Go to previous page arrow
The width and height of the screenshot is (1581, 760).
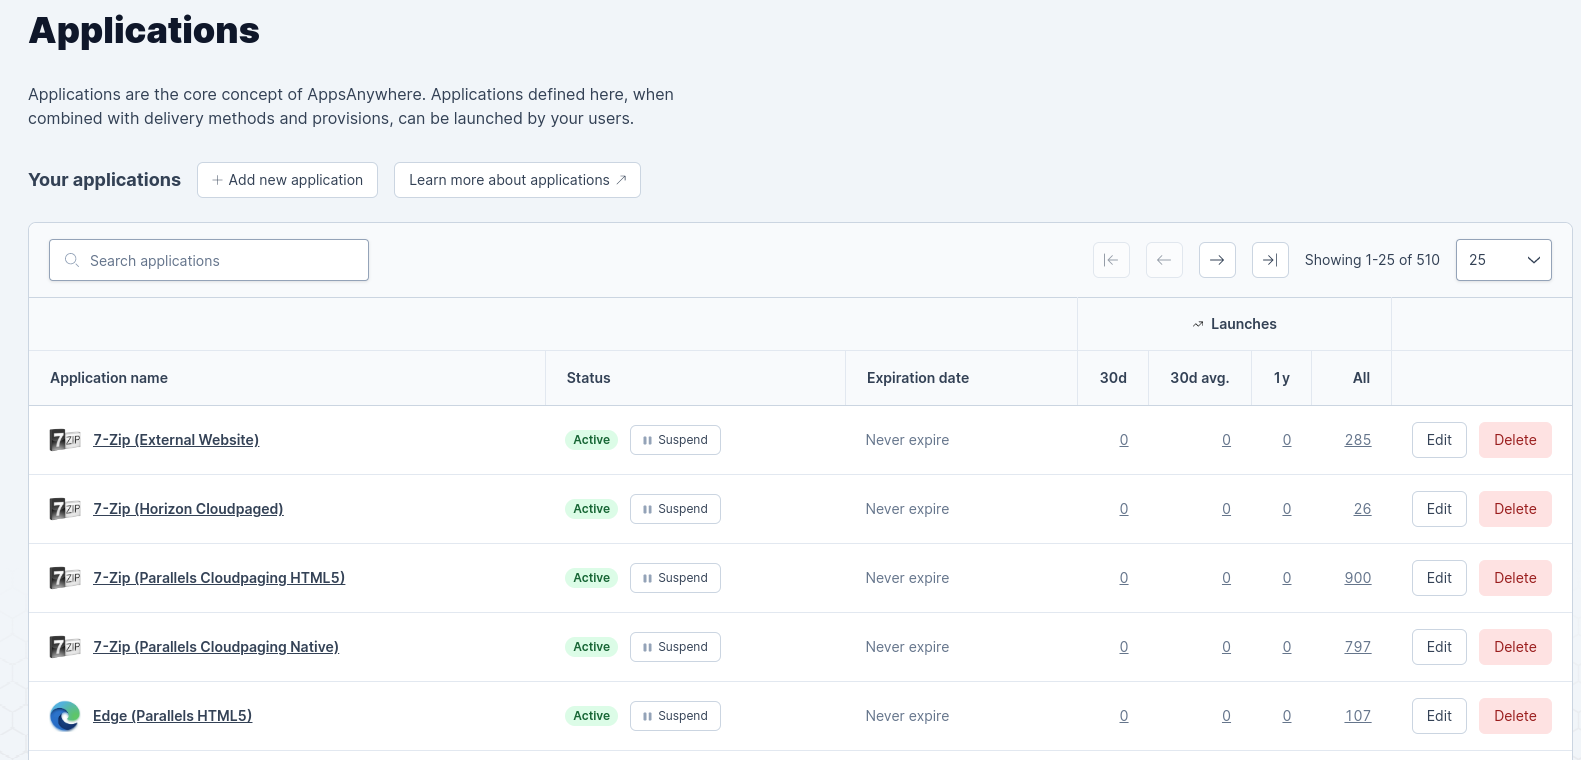[1164, 260]
